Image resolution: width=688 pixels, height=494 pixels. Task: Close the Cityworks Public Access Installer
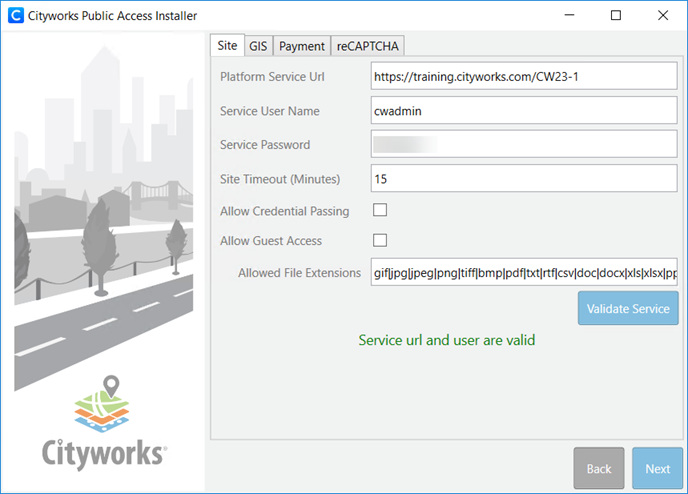[663, 16]
